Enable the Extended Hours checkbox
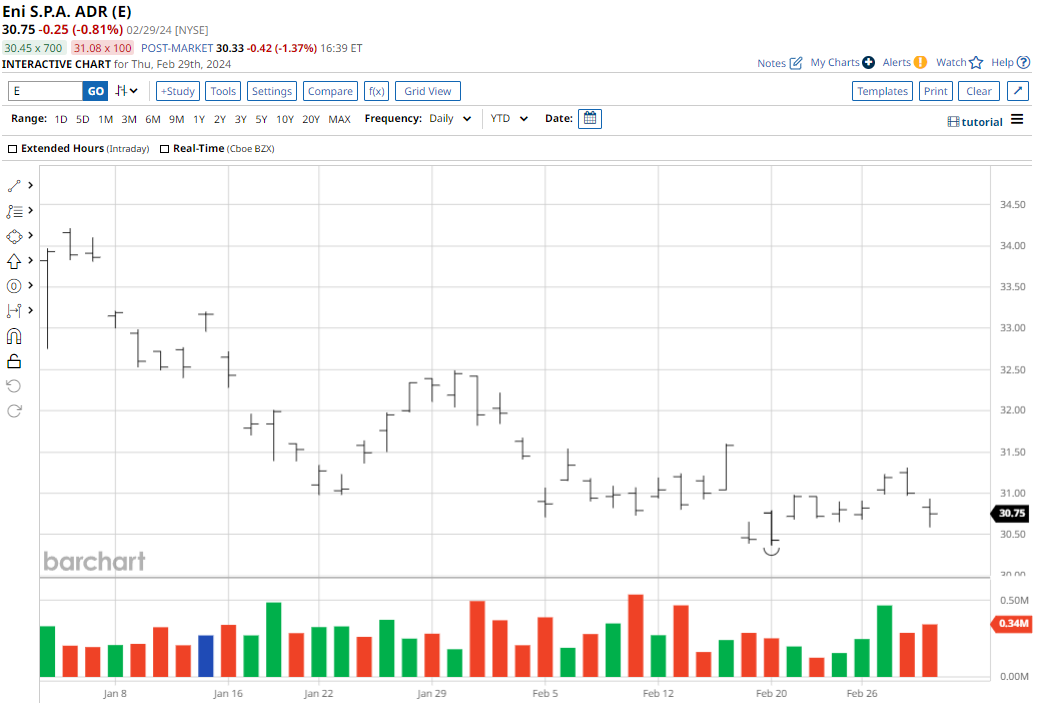Viewport: 1044px width, 707px height. (13, 148)
